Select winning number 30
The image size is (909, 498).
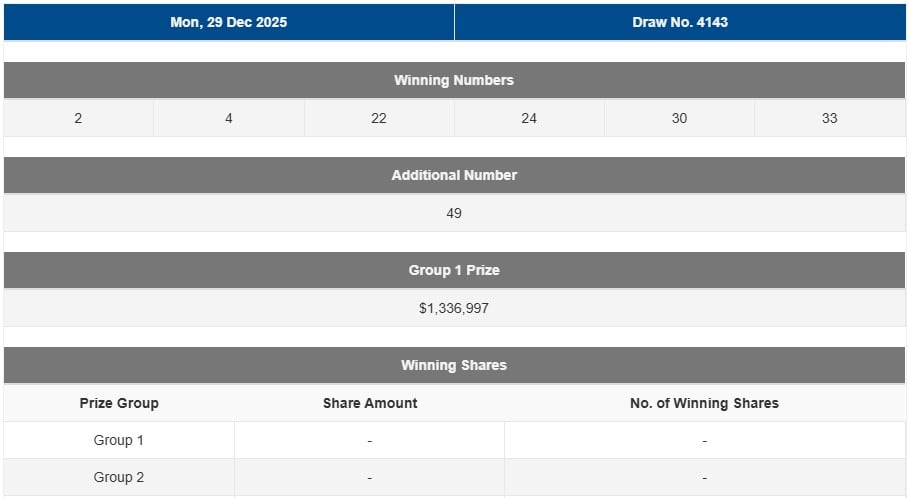[680, 118]
